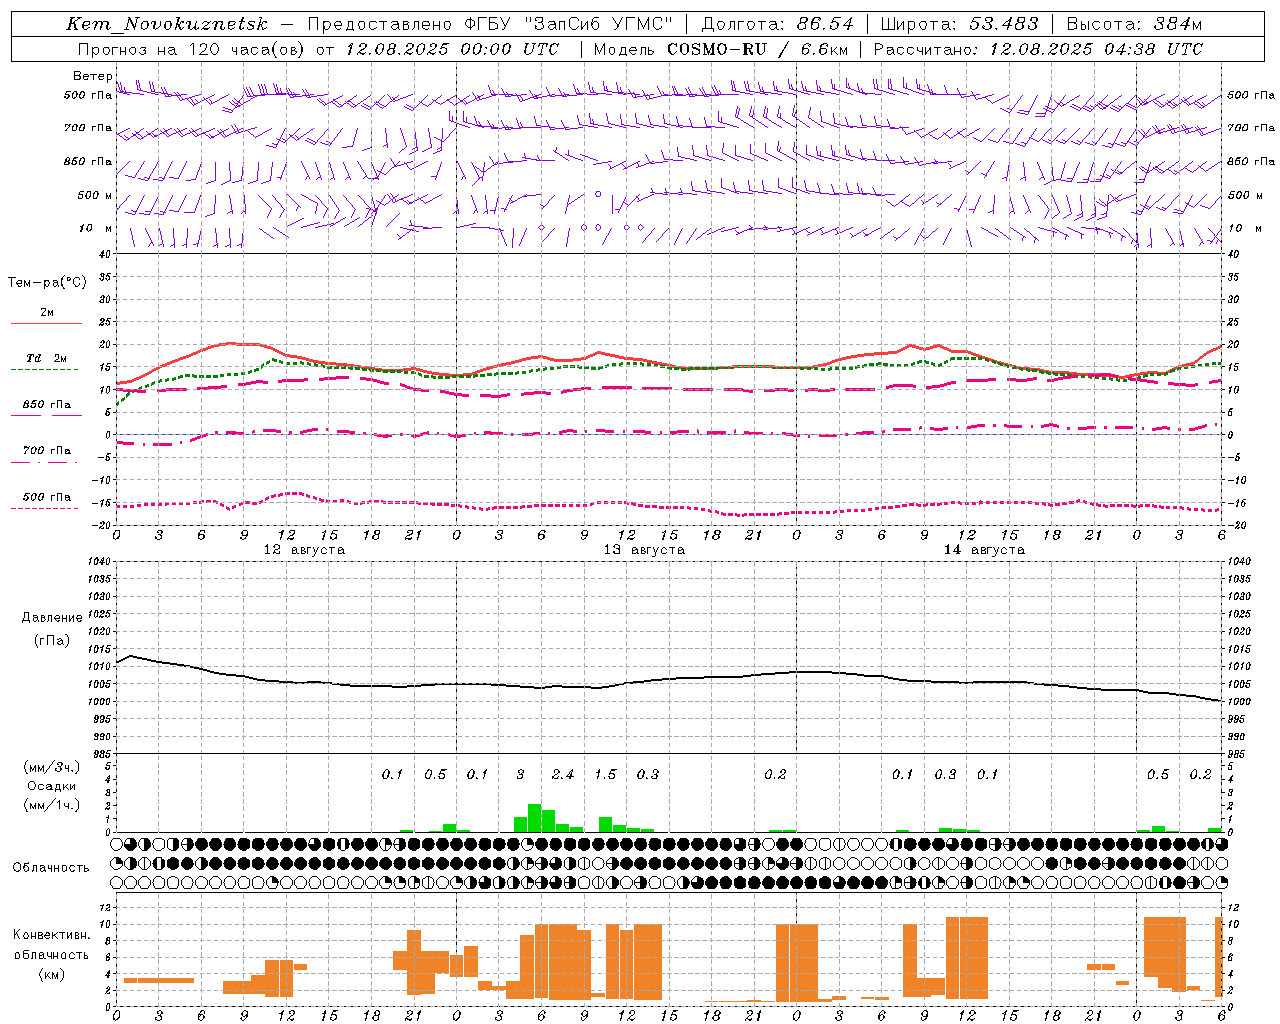Select the 'Высота: 384м' elevation text

(1134, 24)
